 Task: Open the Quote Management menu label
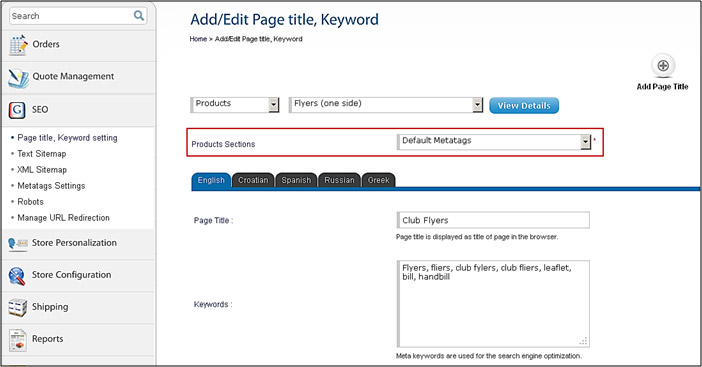point(73,77)
